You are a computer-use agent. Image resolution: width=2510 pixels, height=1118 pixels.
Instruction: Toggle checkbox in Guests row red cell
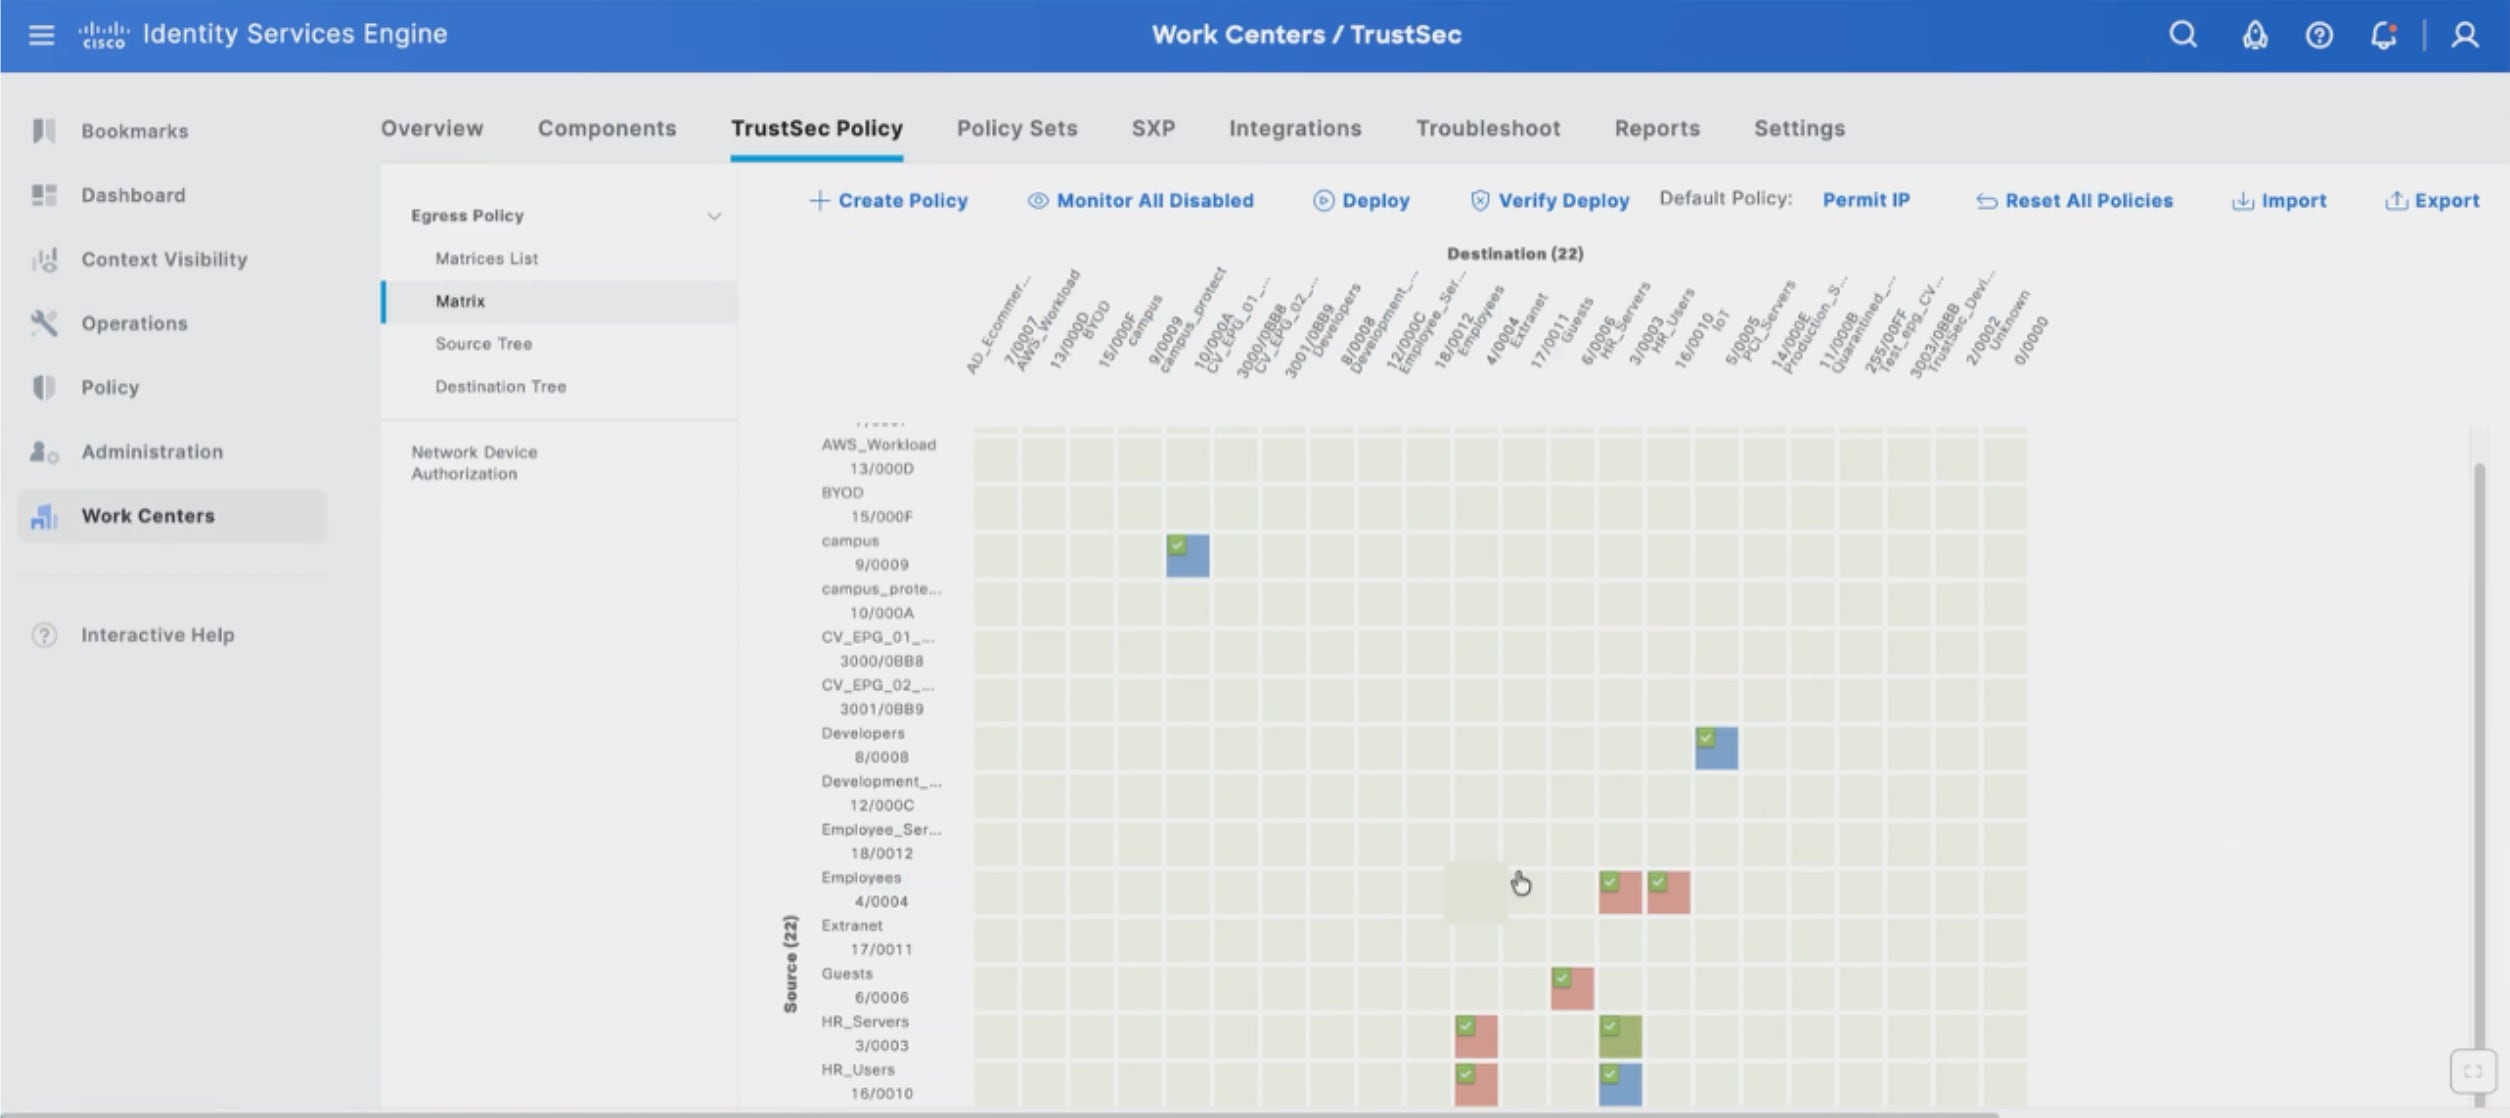click(x=1562, y=978)
